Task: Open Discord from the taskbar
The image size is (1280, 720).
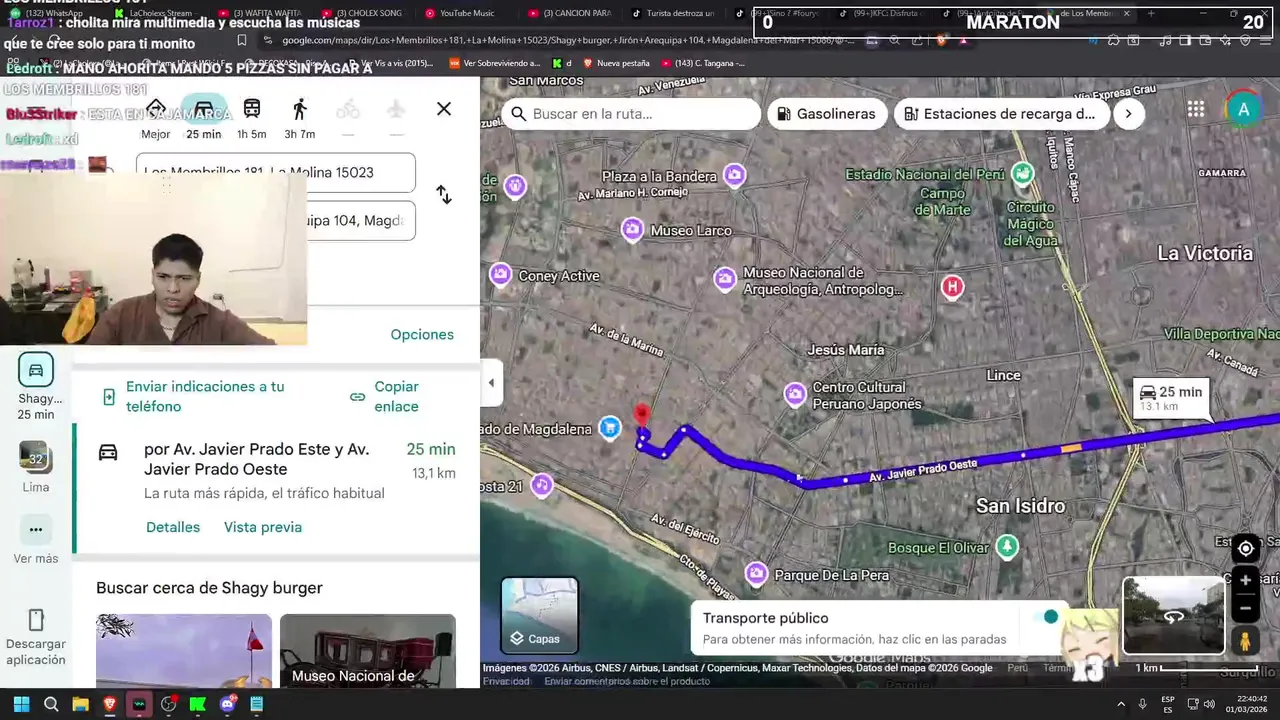Action: 227,704
